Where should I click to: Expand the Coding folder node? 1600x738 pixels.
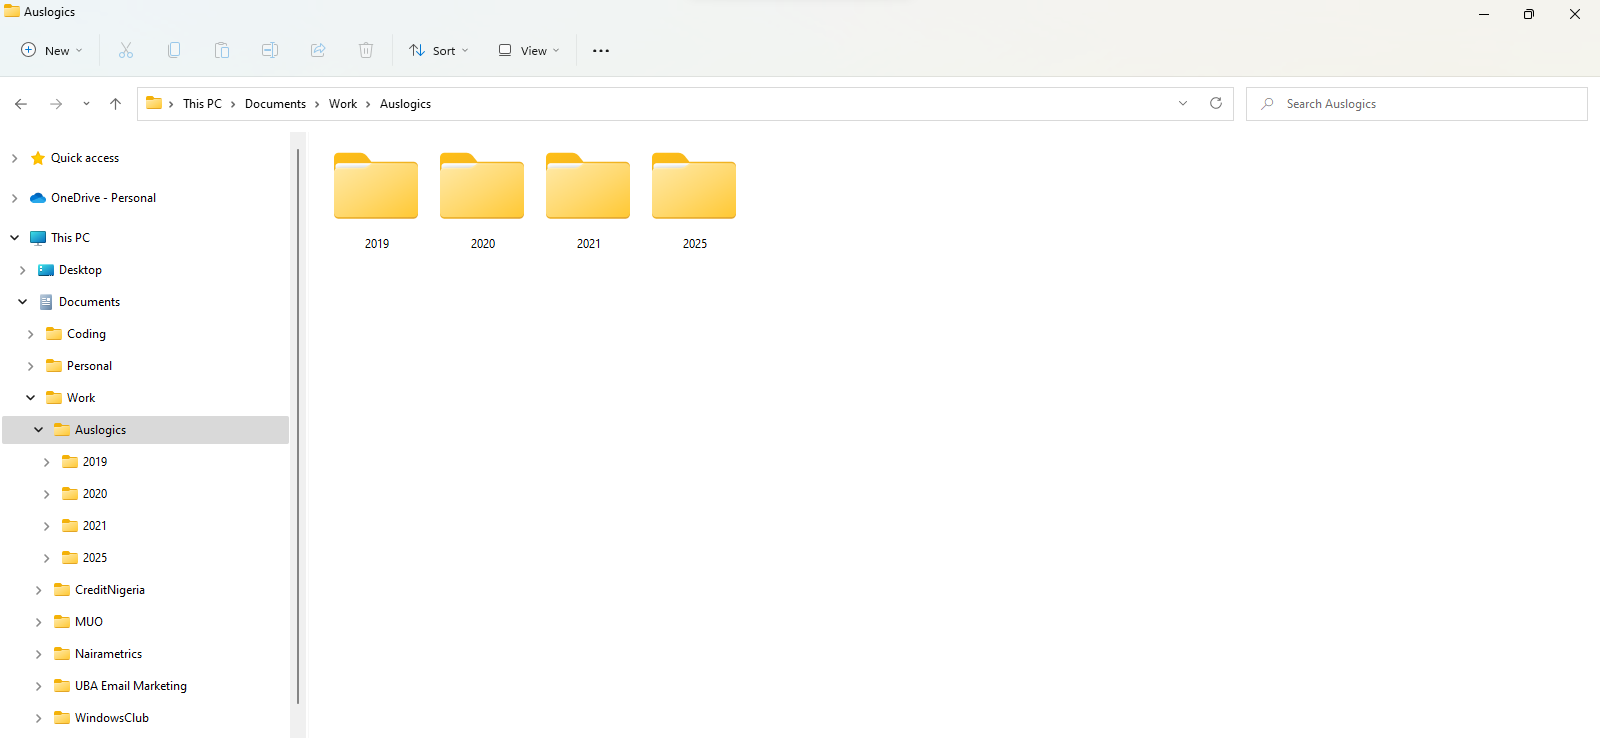coord(31,334)
